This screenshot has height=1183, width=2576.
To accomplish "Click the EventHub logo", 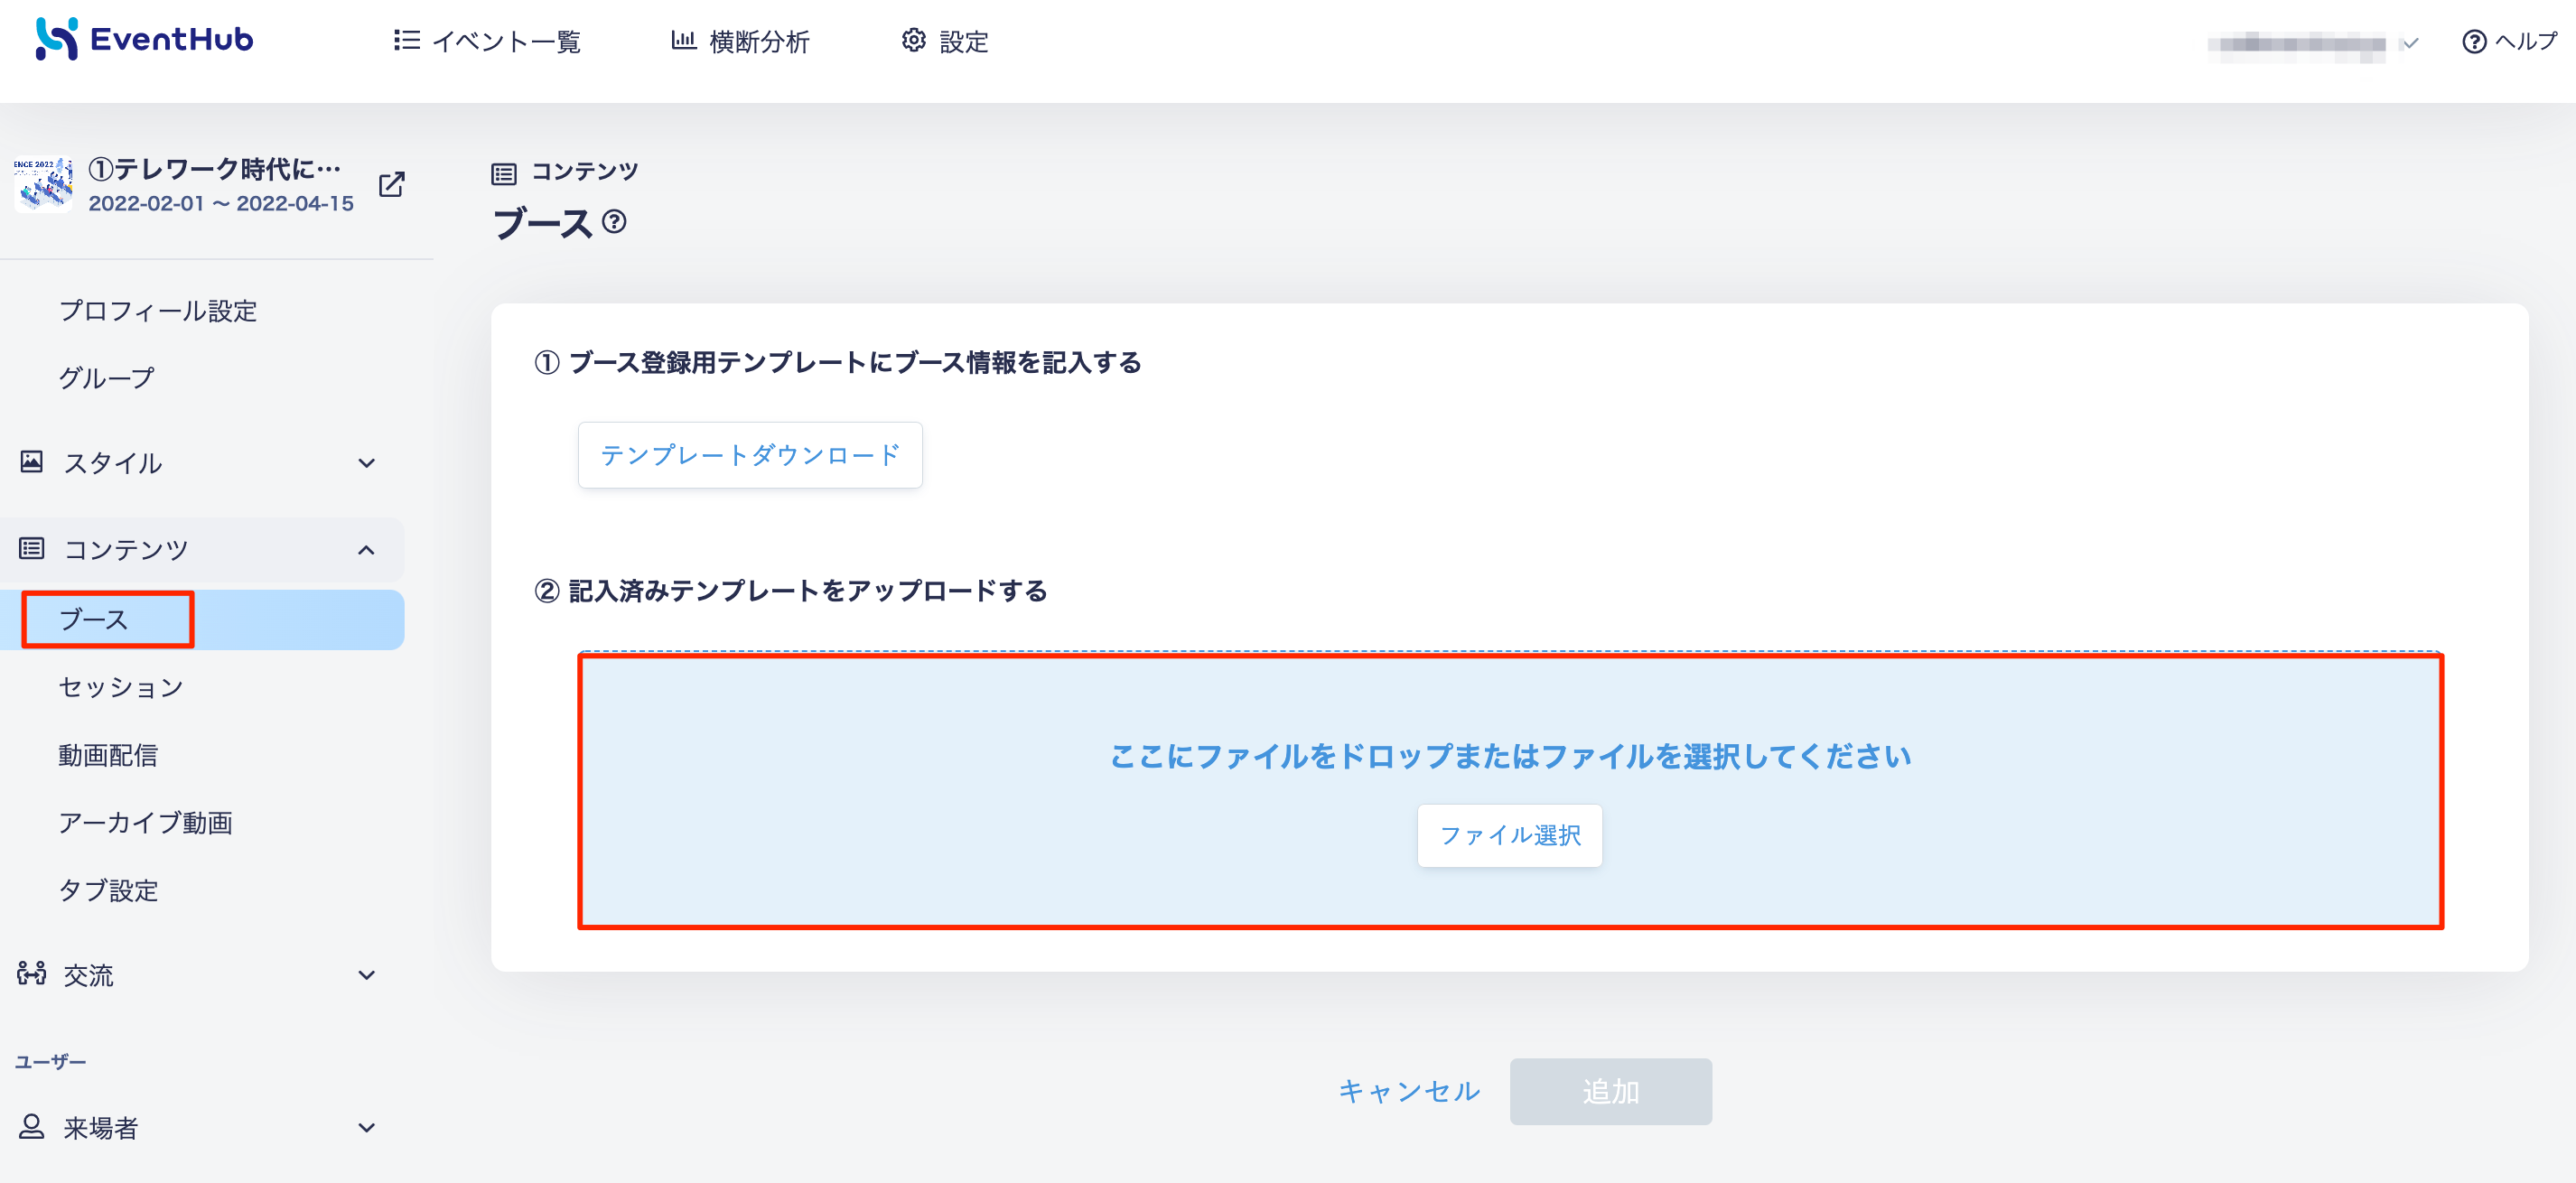I will point(144,39).
